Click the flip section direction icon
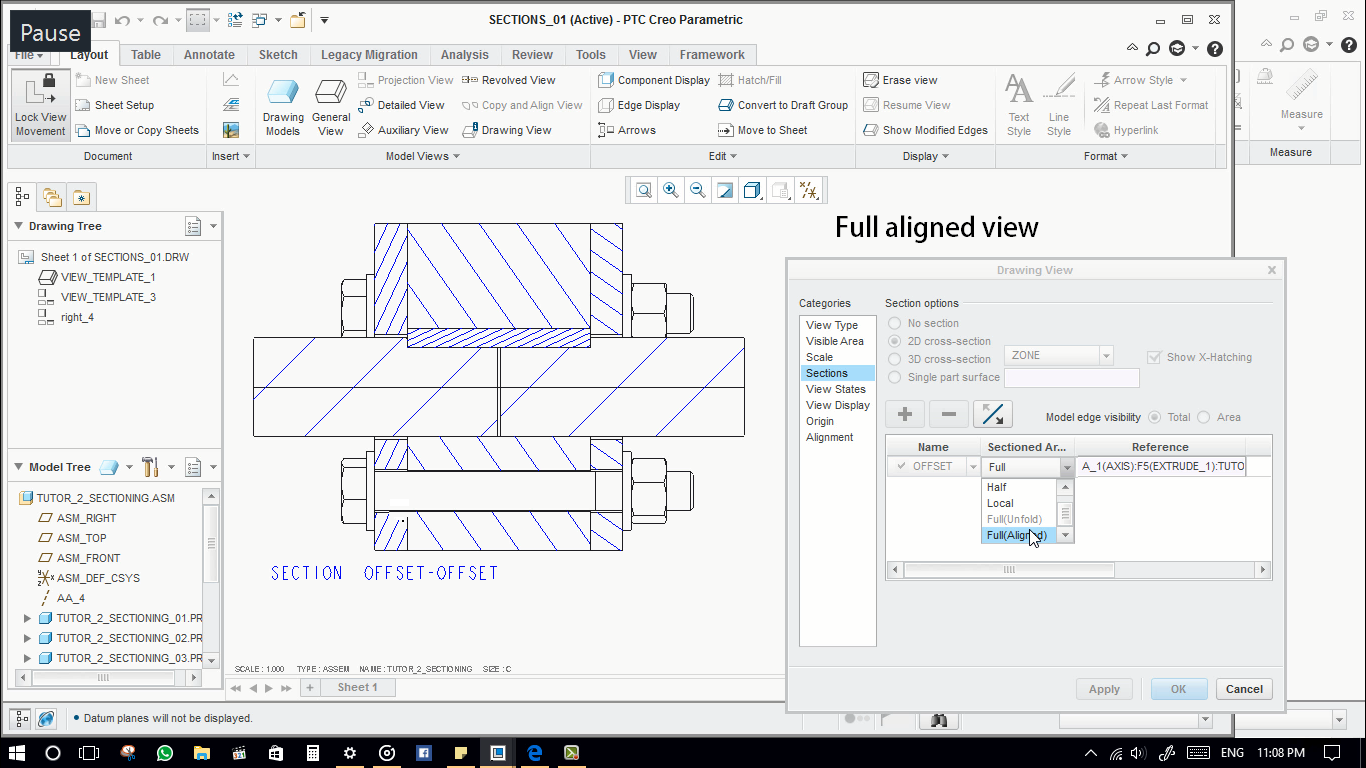The height and width of the screenshot is (768, 1366). pyautogui.click(x=992, y=414)
